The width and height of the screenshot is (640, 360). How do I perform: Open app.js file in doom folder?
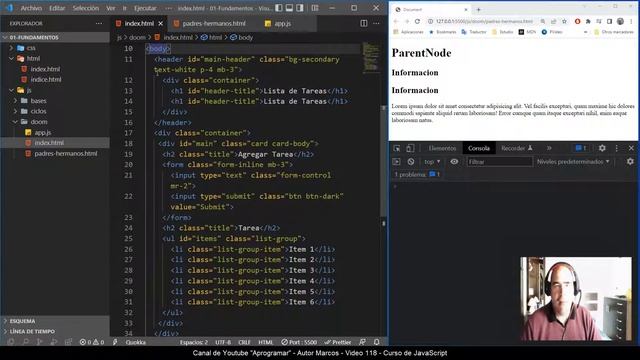pyautogui.click(x=55, y=132)
